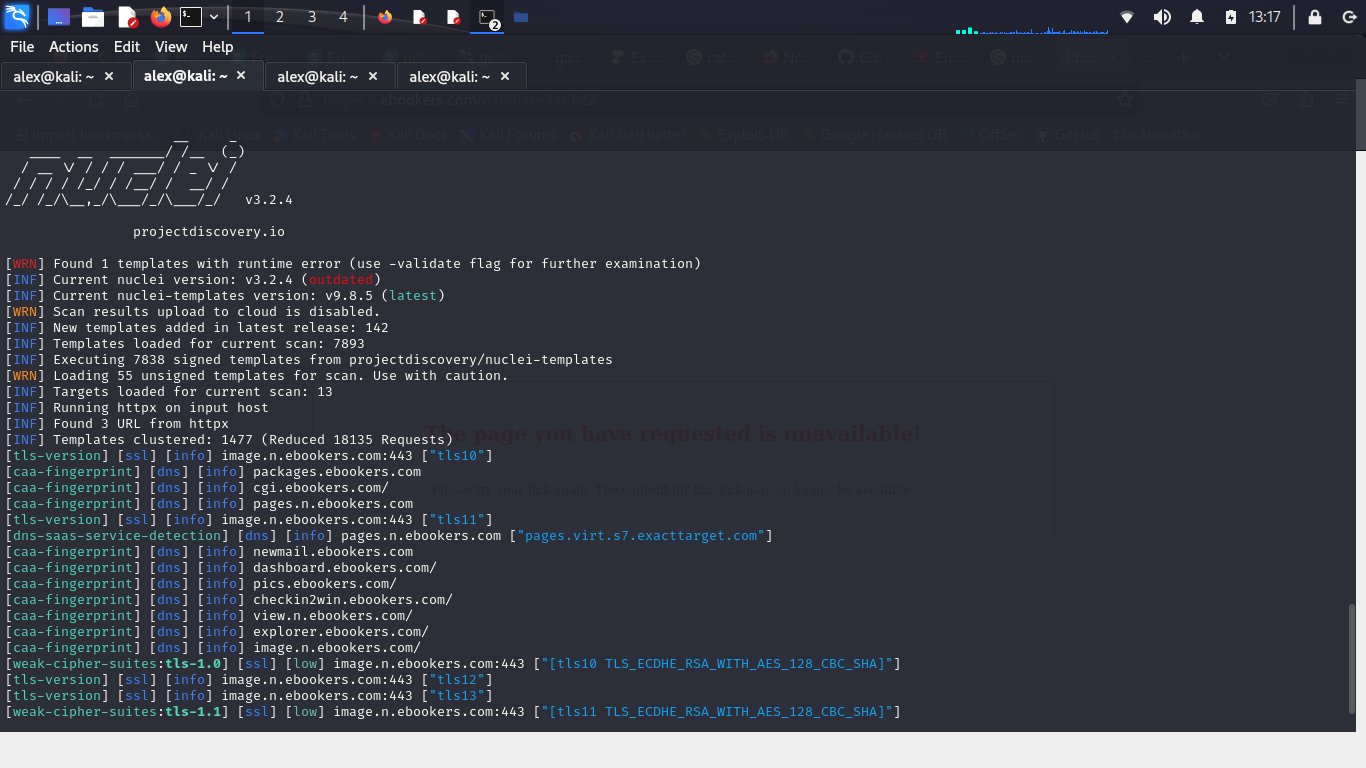Viewport: 1366px width, 768px height.
Task: Check the battery power indicator
Action: [1231, 17]
